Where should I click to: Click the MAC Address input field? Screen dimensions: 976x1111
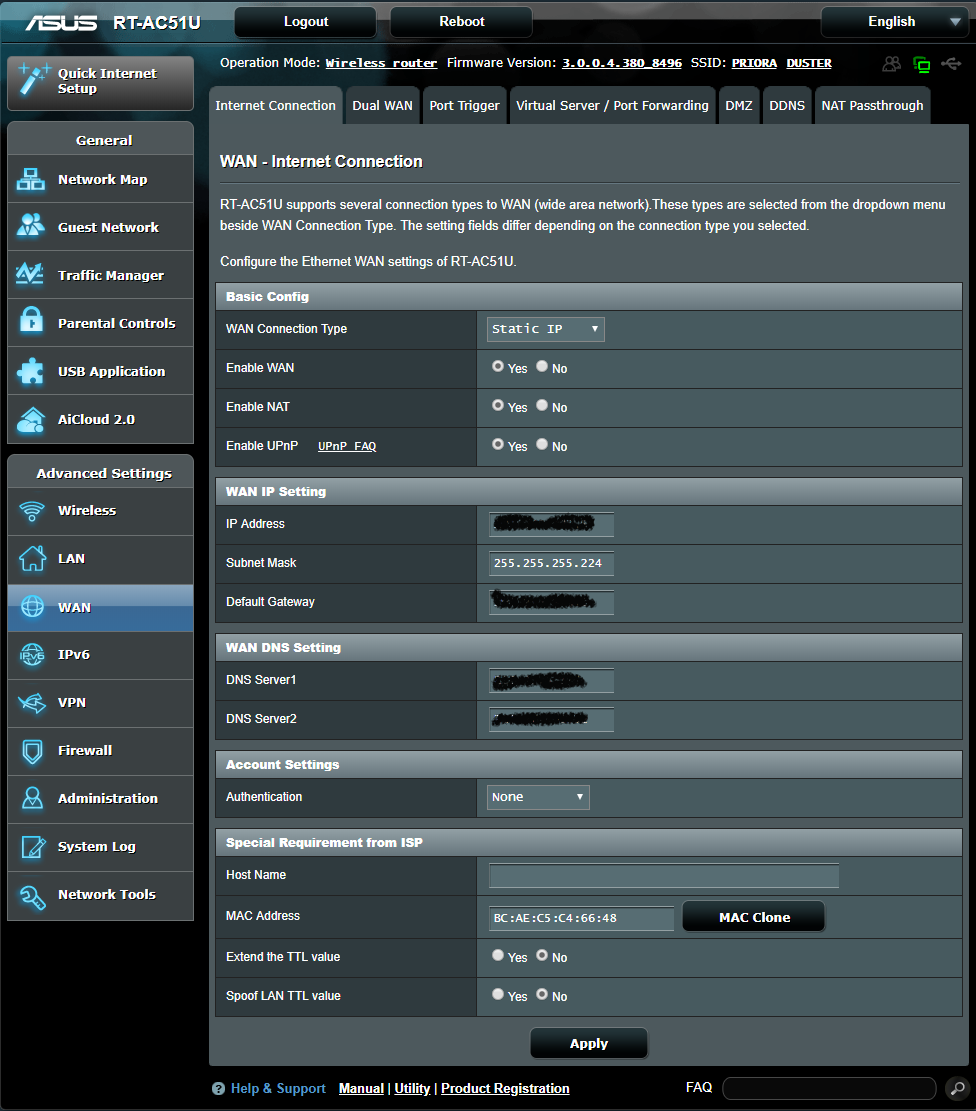581,918
